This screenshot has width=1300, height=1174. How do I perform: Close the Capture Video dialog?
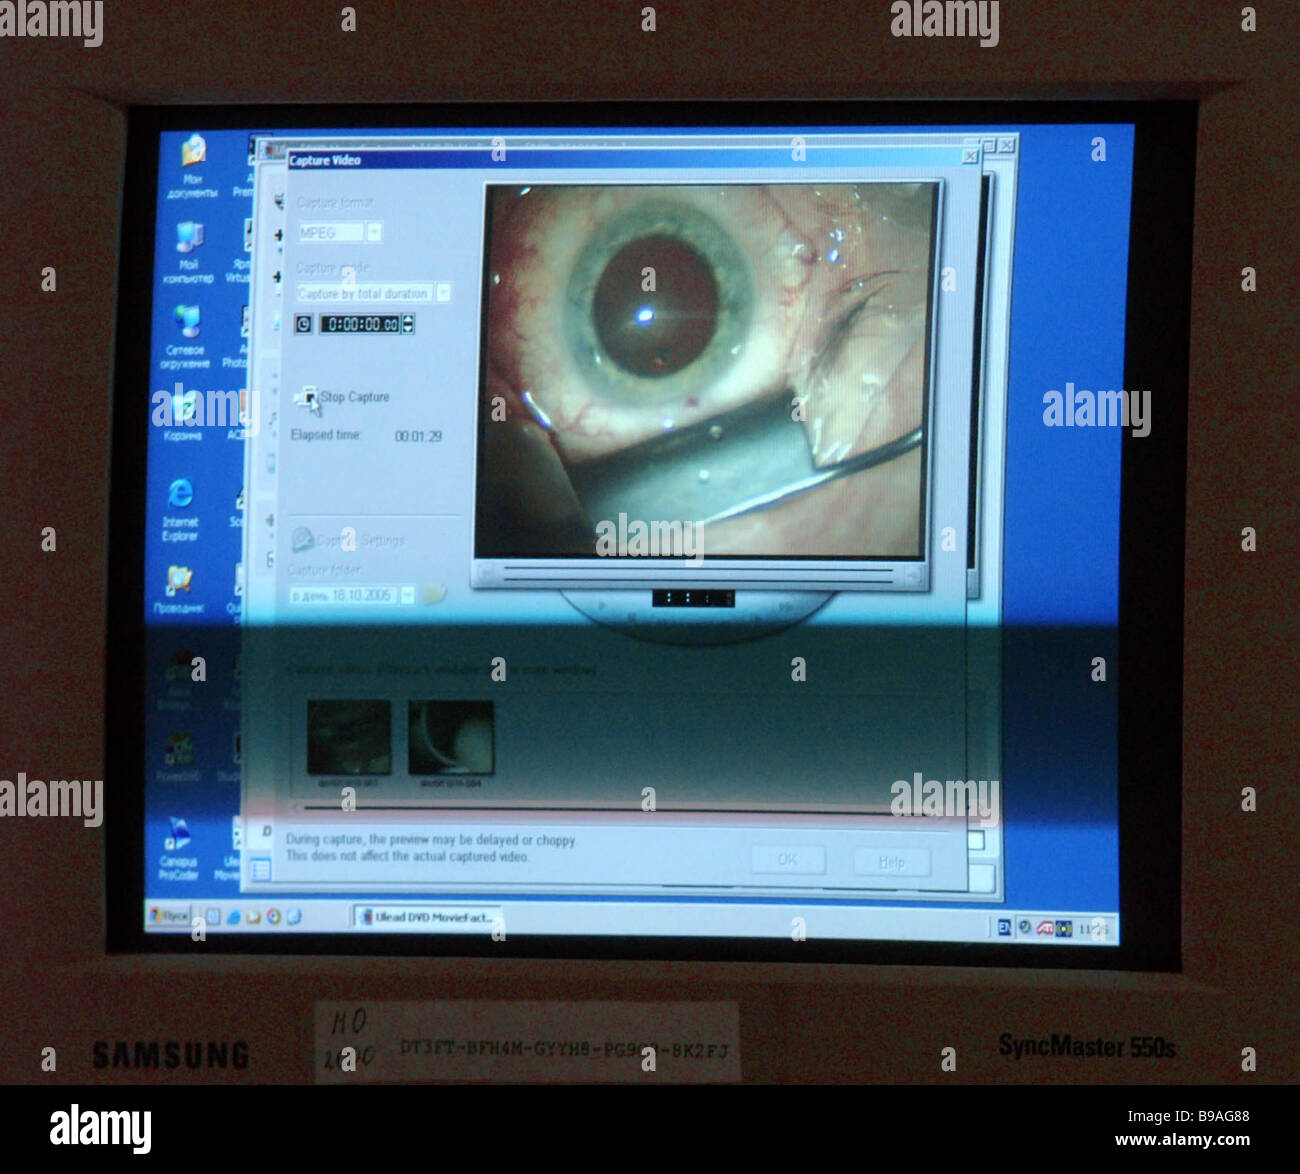[x=969, y=157]
